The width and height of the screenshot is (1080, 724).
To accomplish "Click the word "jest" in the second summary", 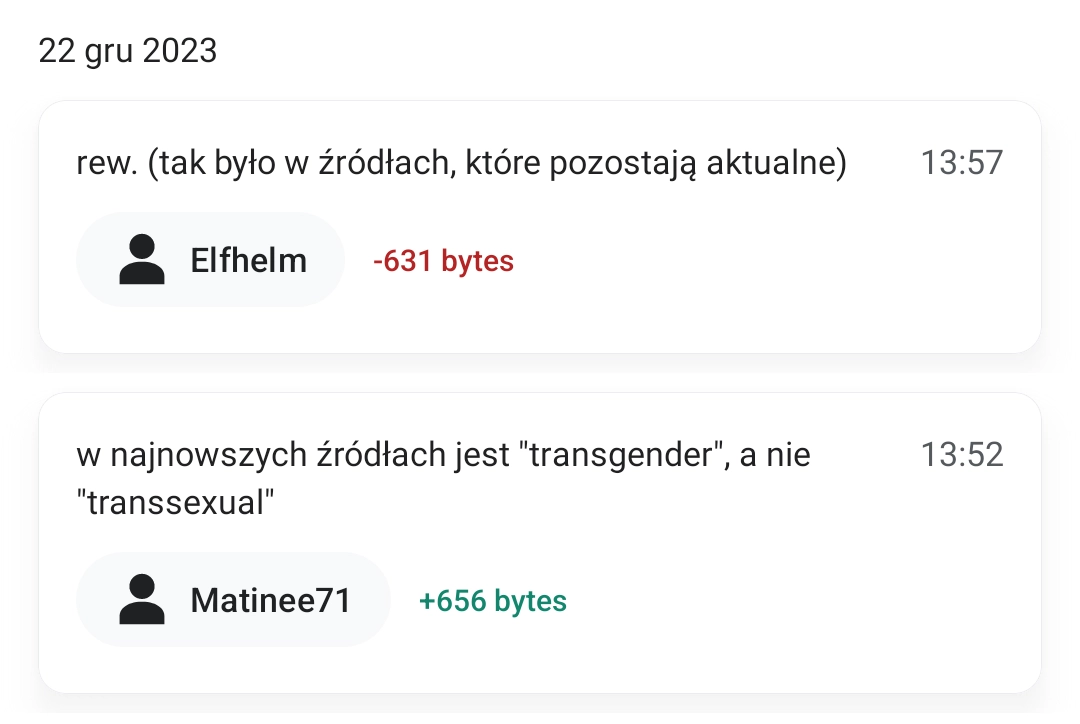I will [x=483, y=456].
